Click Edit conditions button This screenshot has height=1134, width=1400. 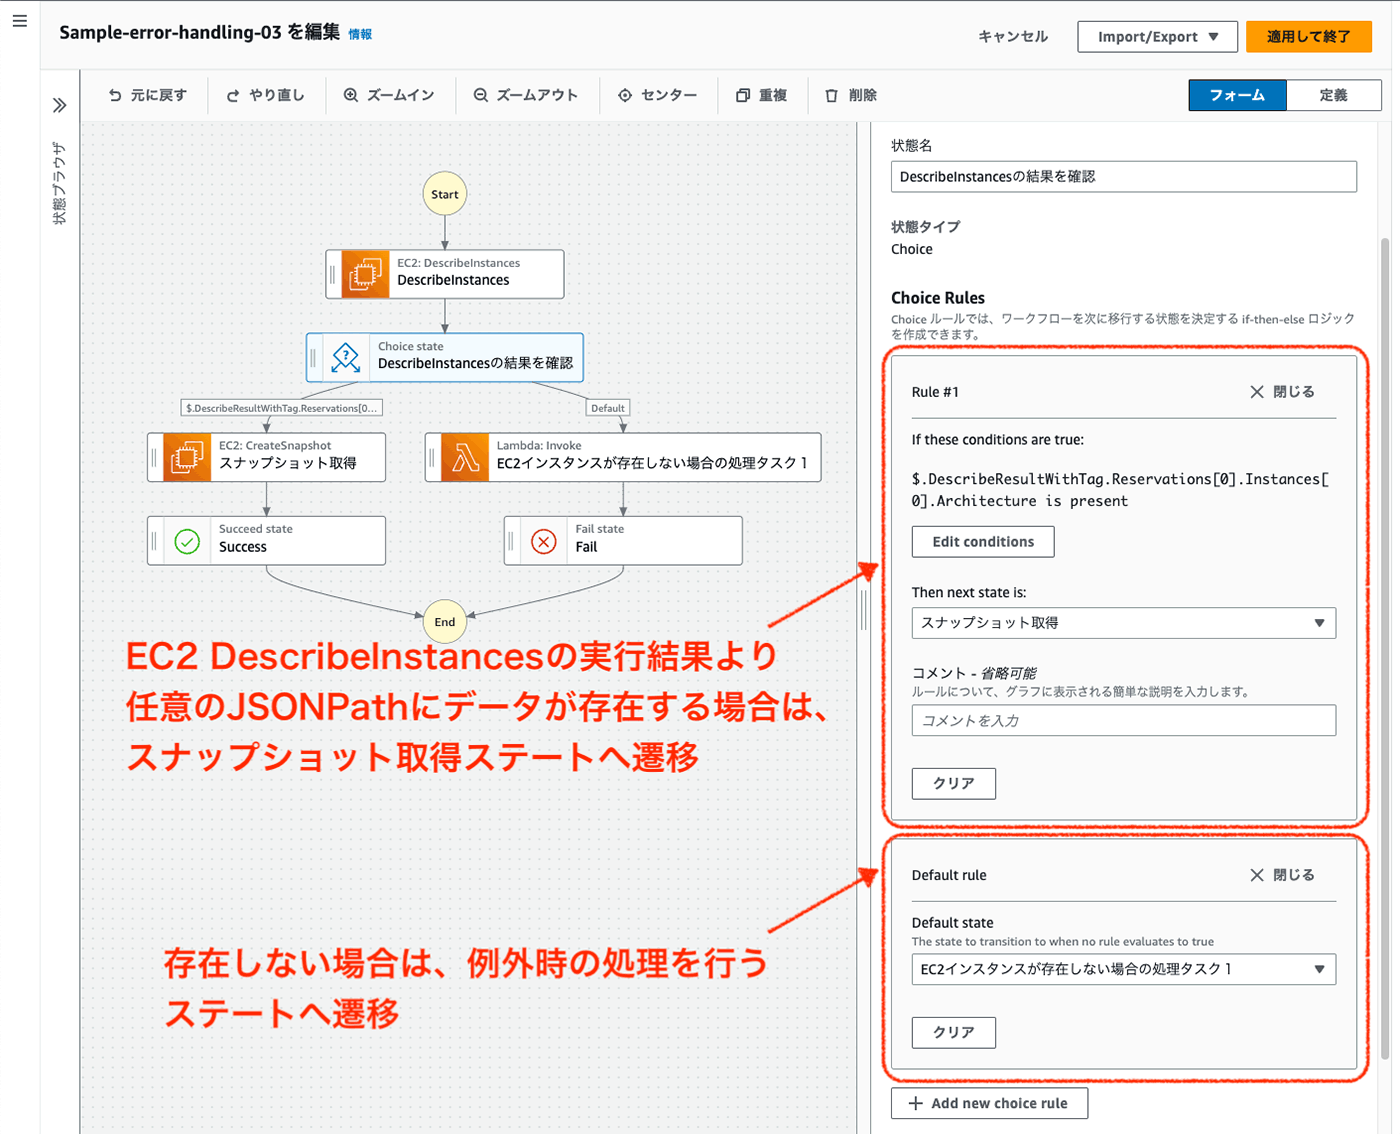click(x=983, y=542)
